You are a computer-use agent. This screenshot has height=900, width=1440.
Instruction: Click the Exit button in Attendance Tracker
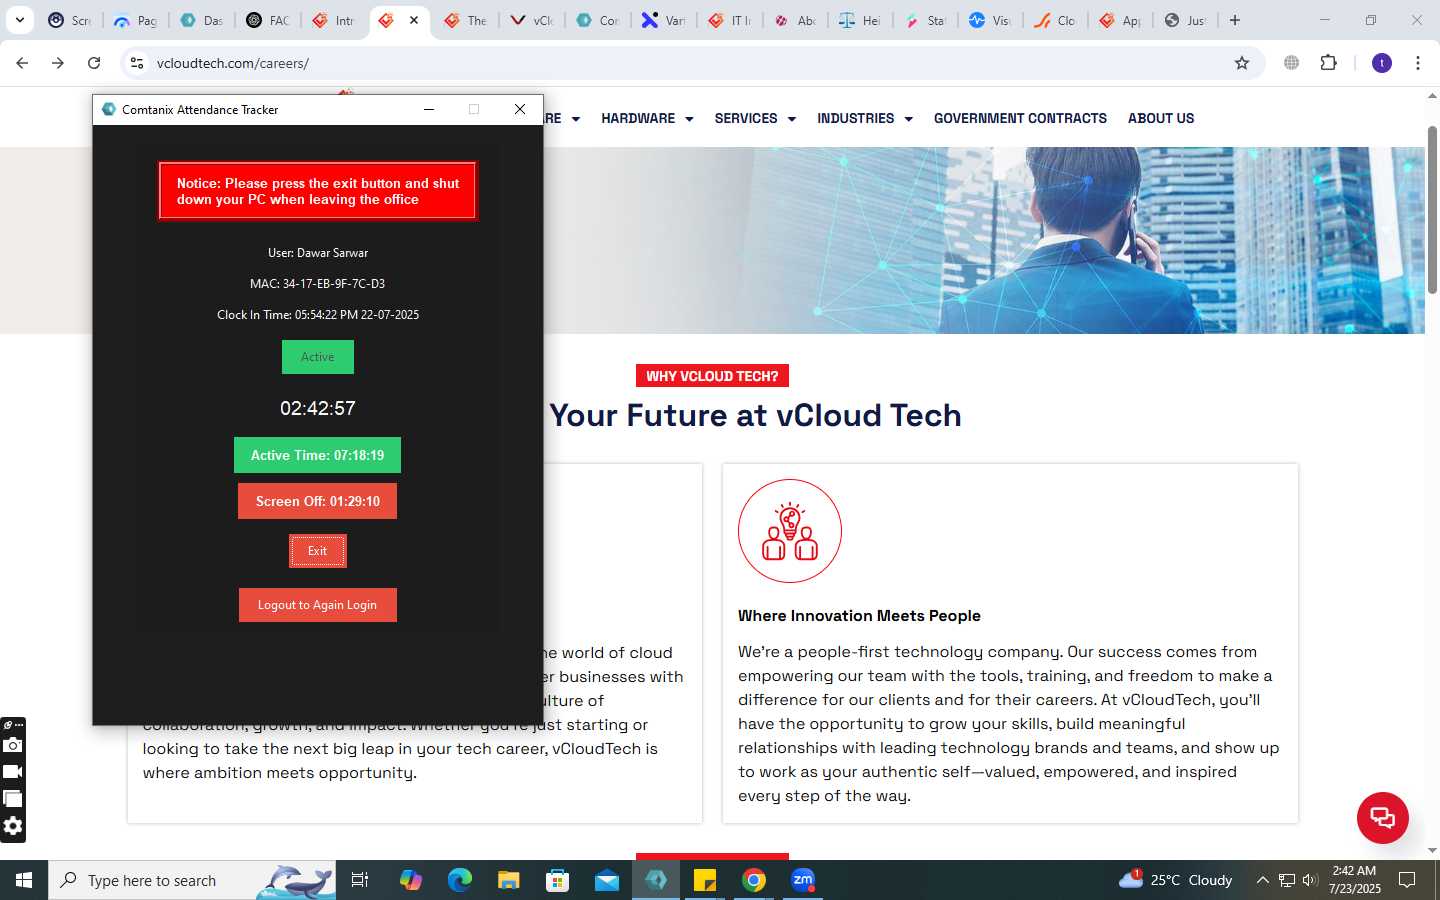[318, 551]
